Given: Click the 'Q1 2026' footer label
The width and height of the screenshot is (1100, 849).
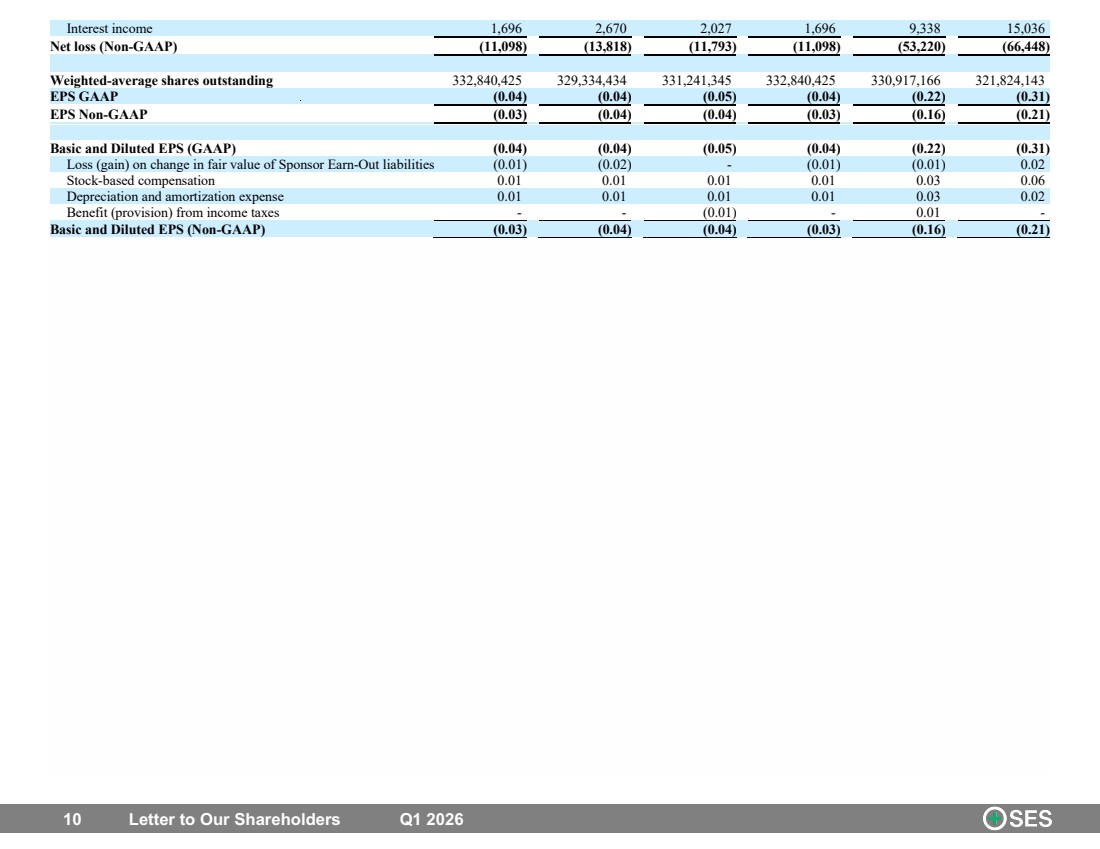Looking at the screenshot, I should 431,820.
